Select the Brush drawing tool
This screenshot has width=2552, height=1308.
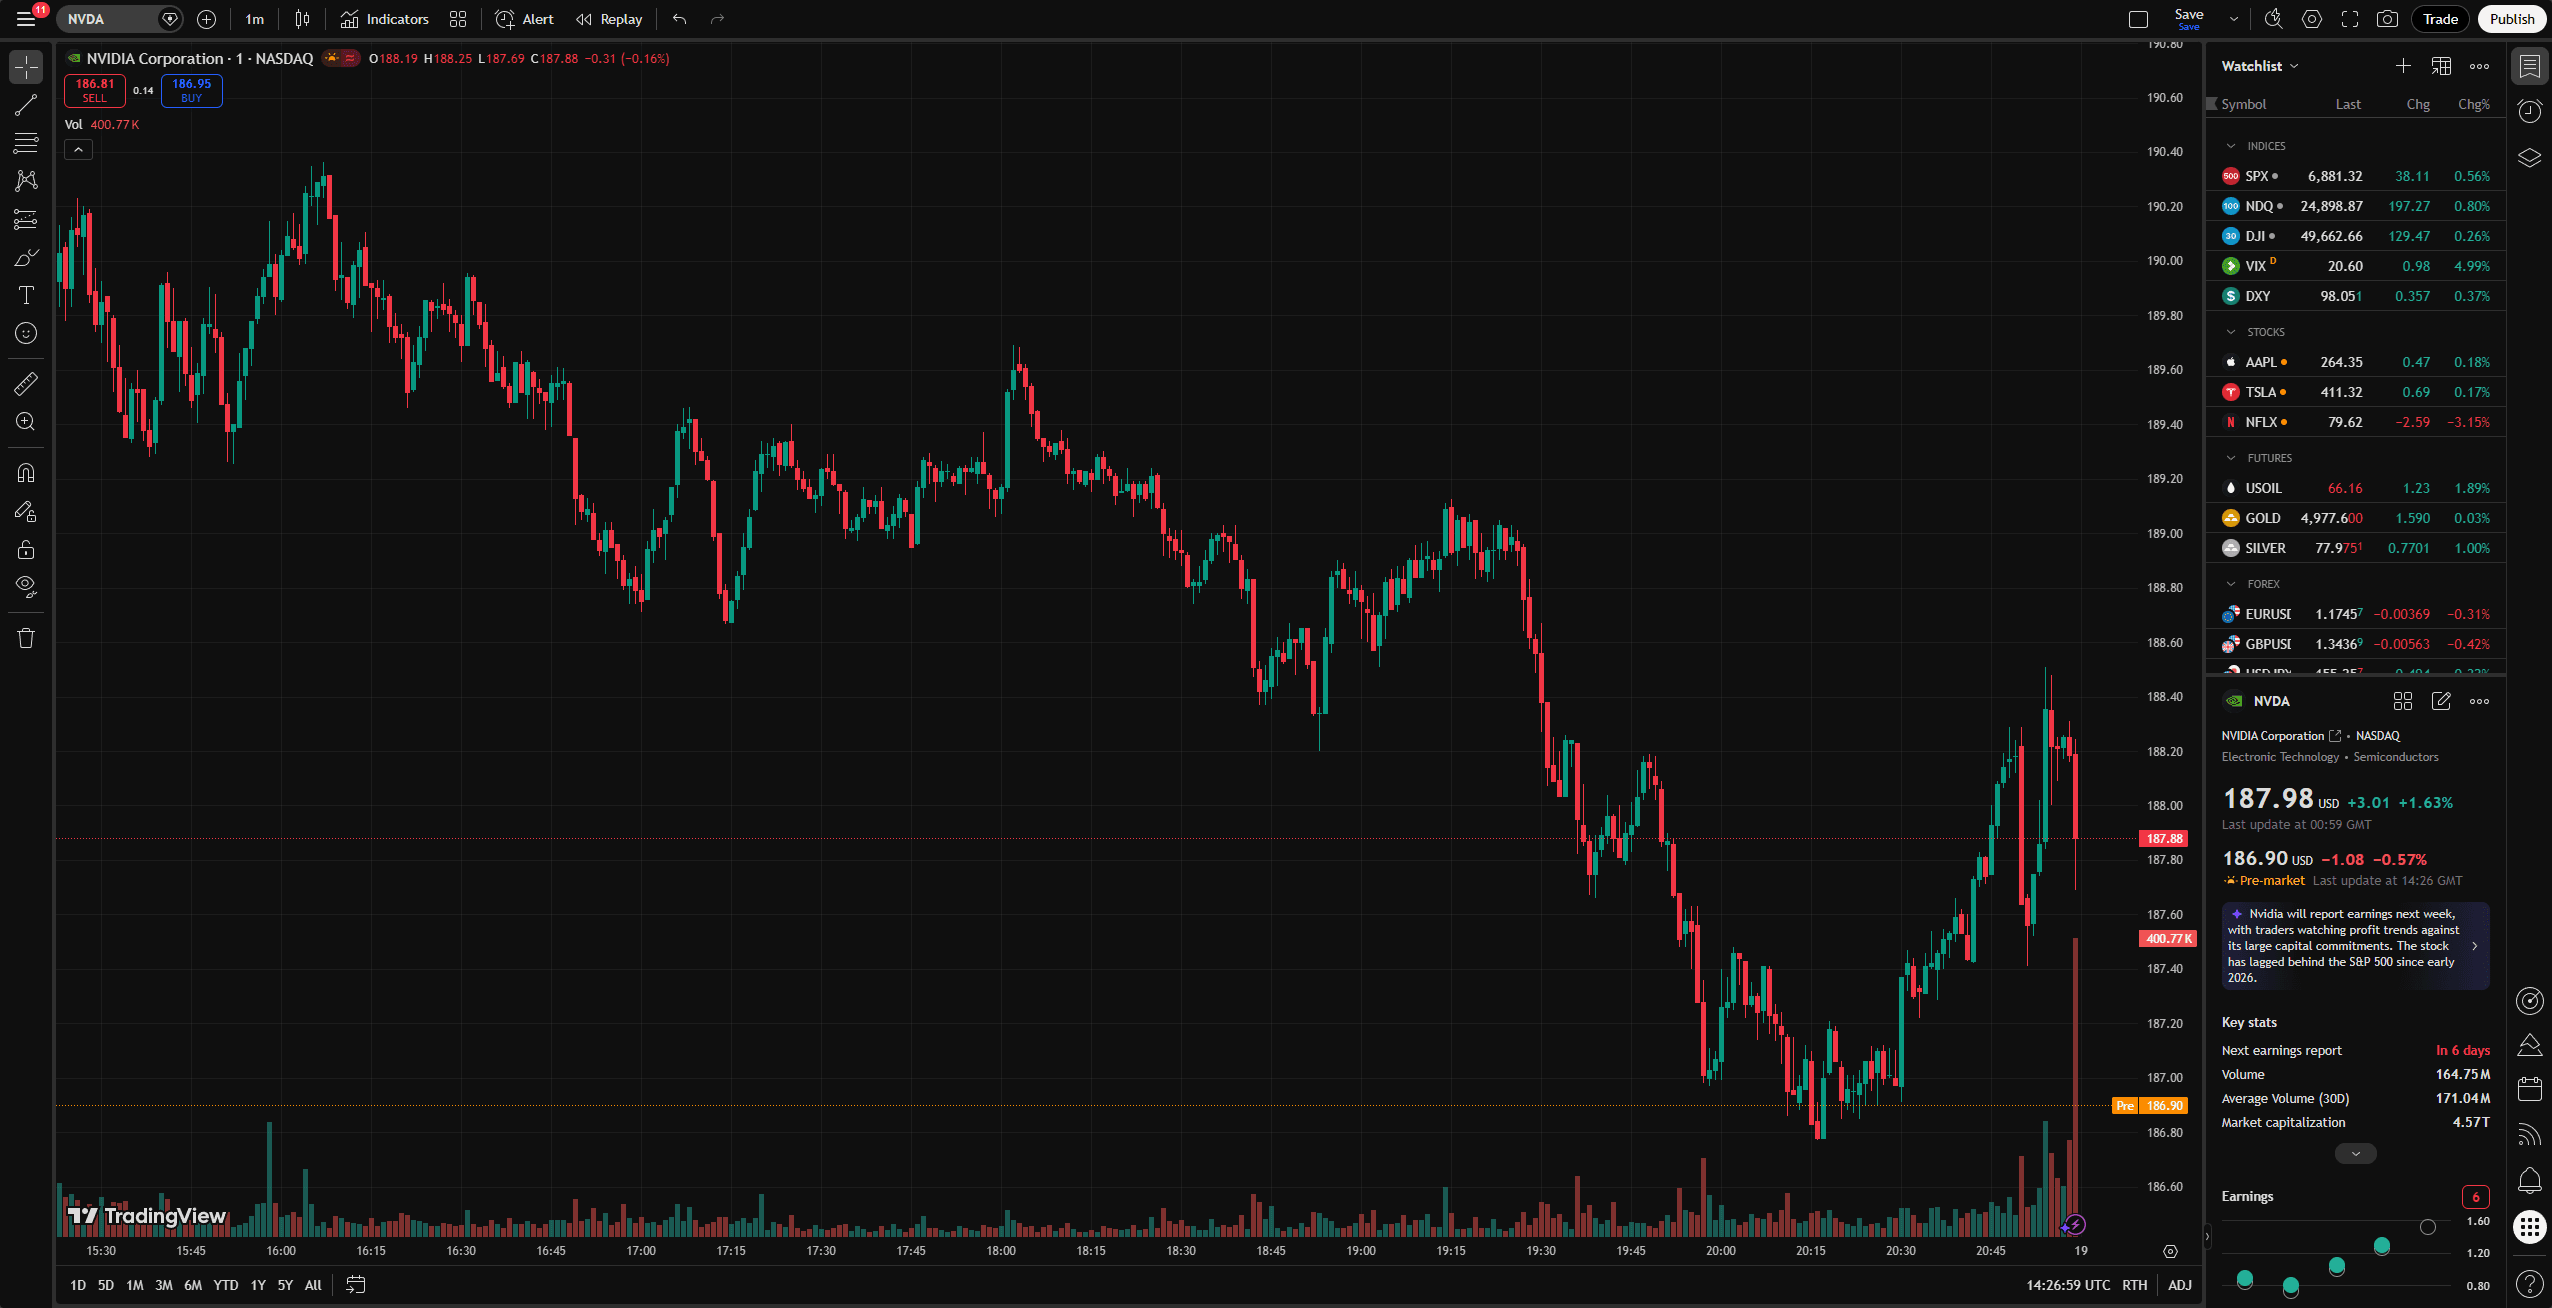click(x=25, y=257)
